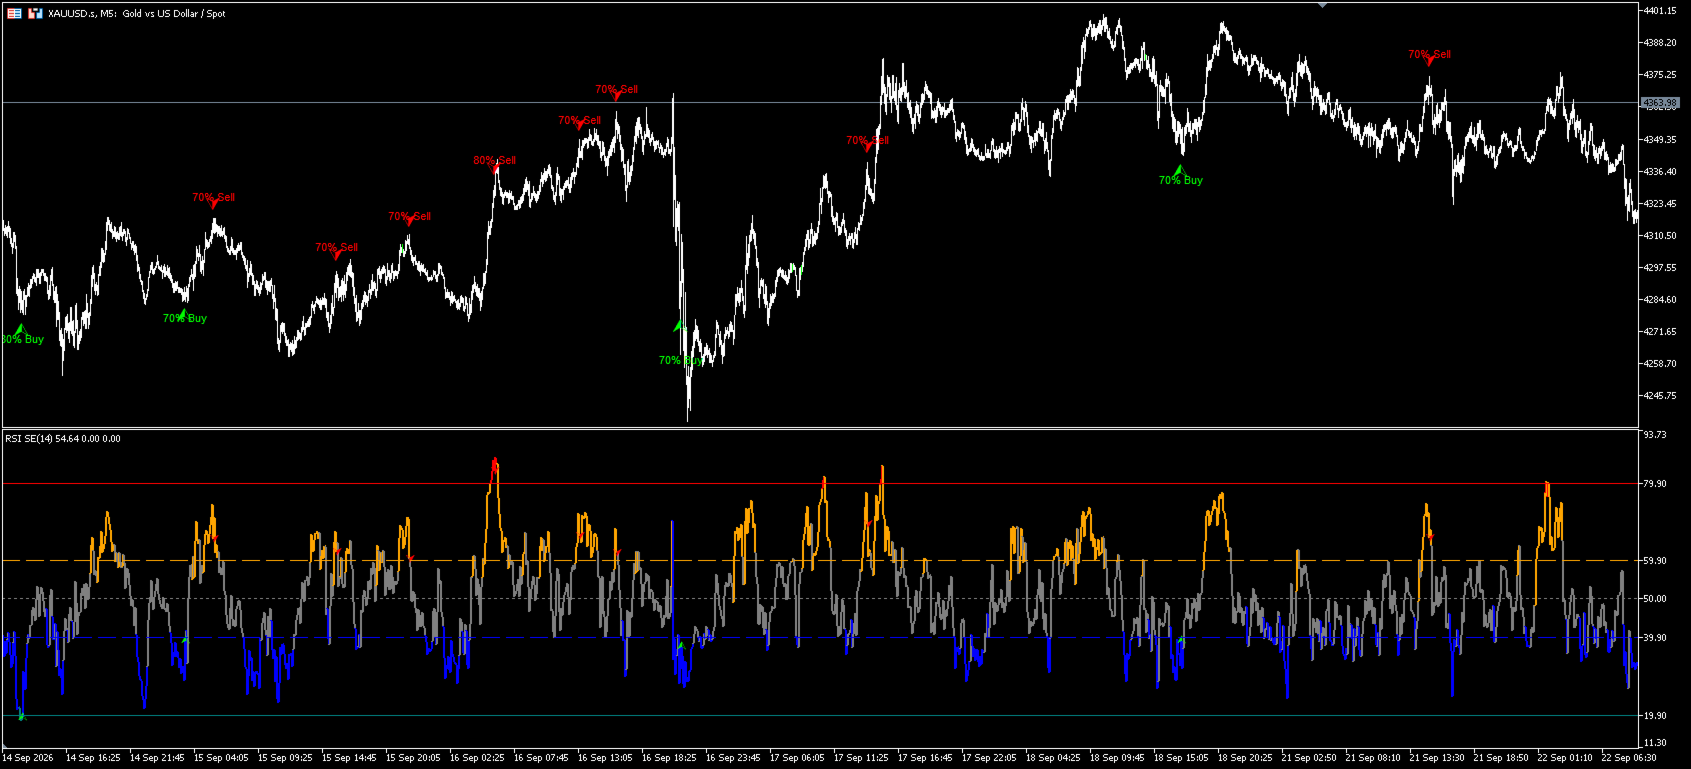1691x769 pixels.
Task: Select the chart shift triangle marker on top edge
Action: pyautogui.click(x=1322, y=5)
